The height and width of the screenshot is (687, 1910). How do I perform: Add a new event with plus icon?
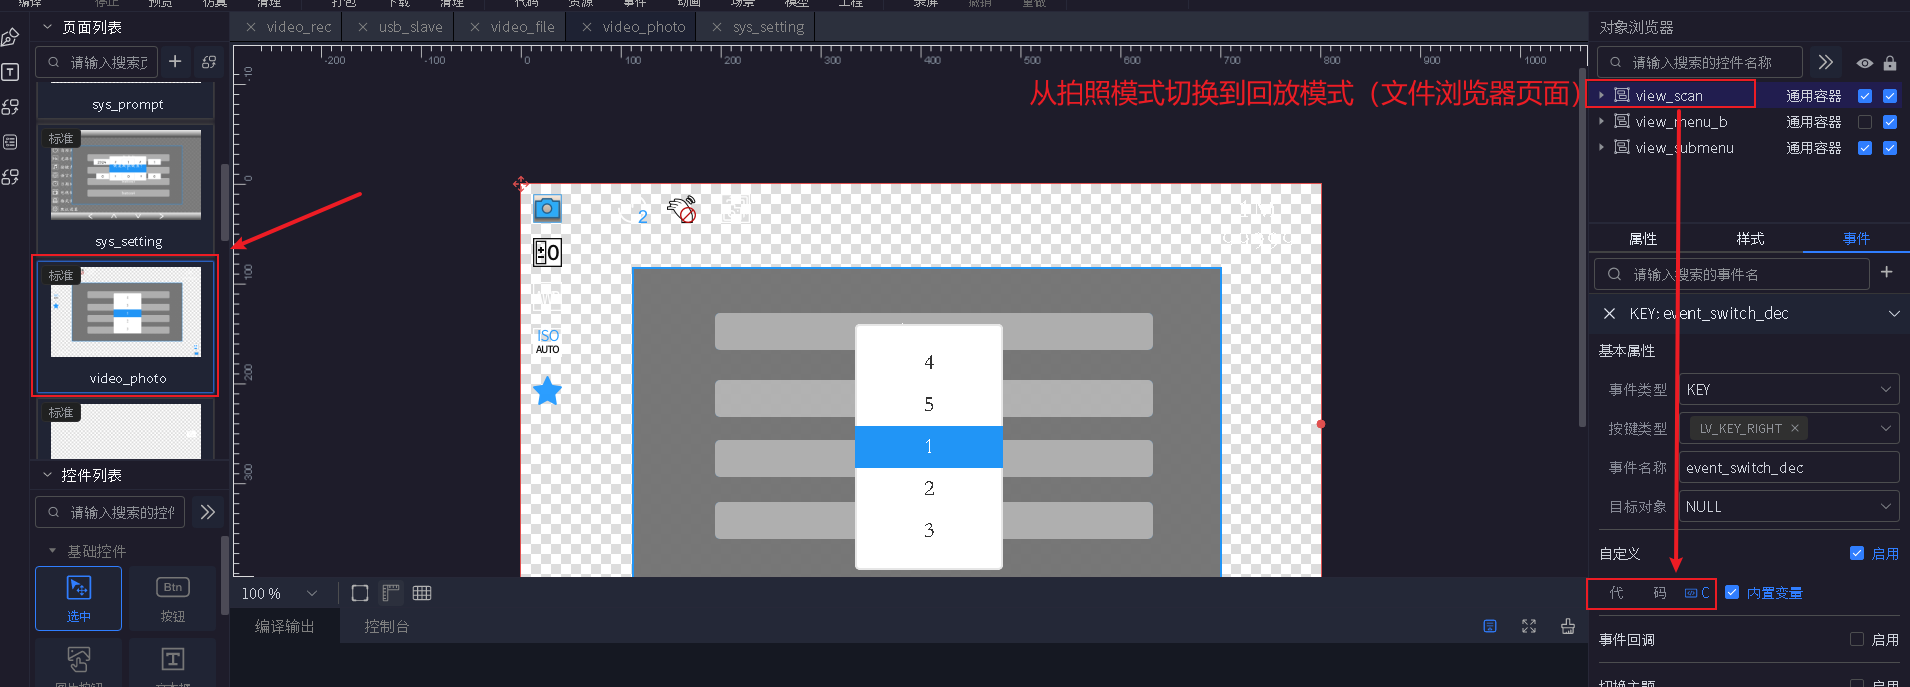tap(1887, 272)
